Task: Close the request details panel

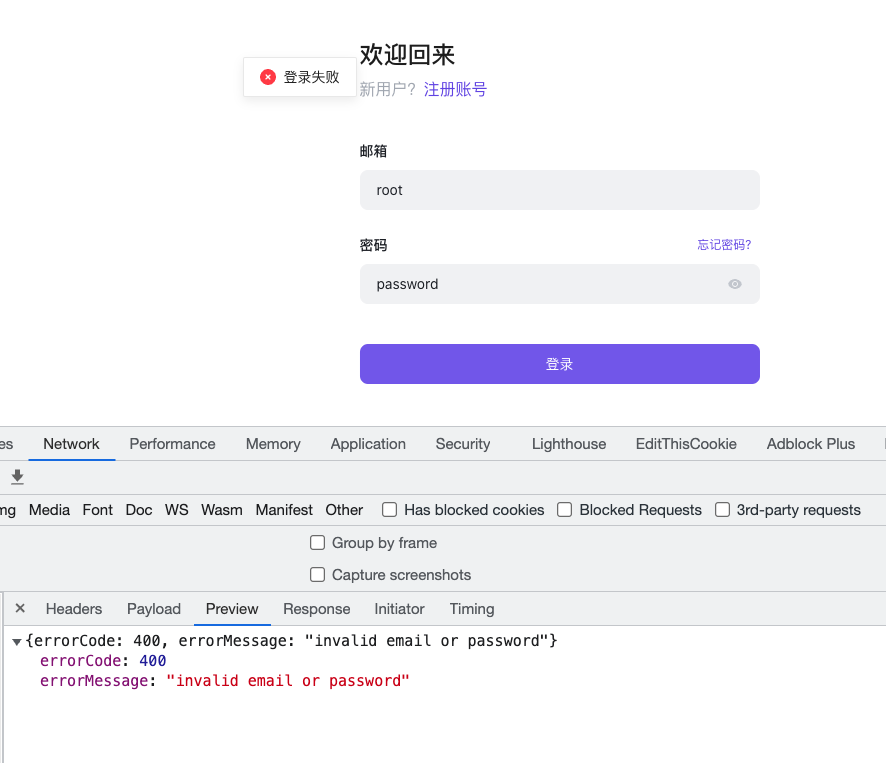Action: click(x=20, y=608)
